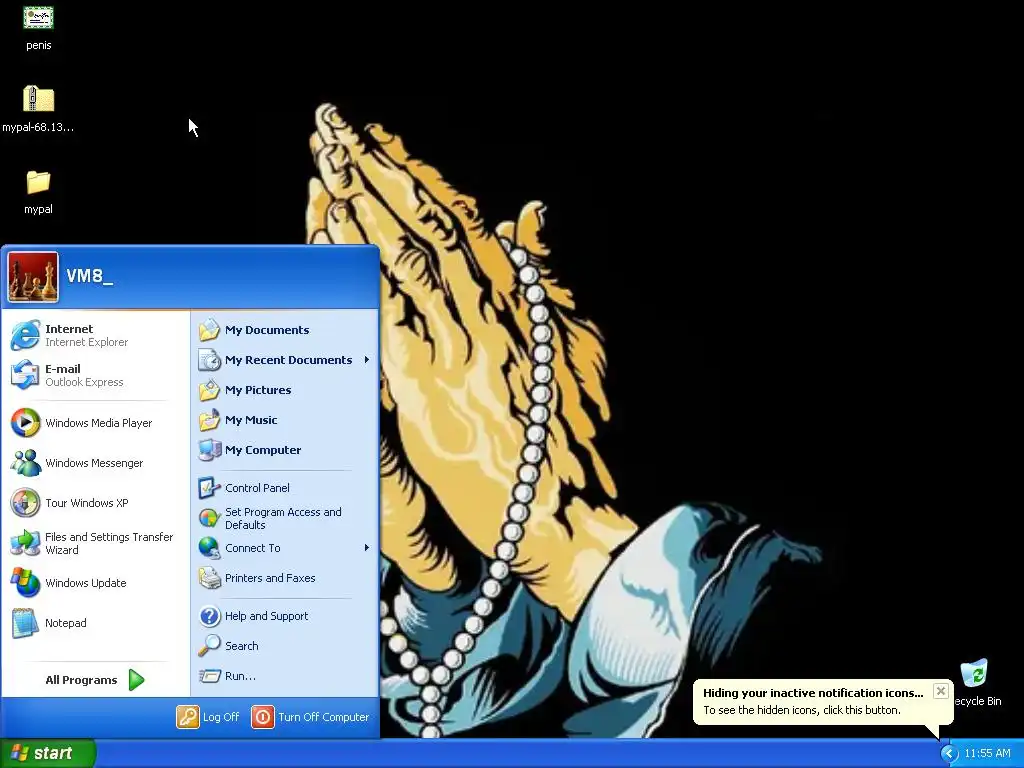Click the Turn Off Computer power icon
This screenshot has width=1024, height=768.
pyautogui.click(x=263, y=717)
